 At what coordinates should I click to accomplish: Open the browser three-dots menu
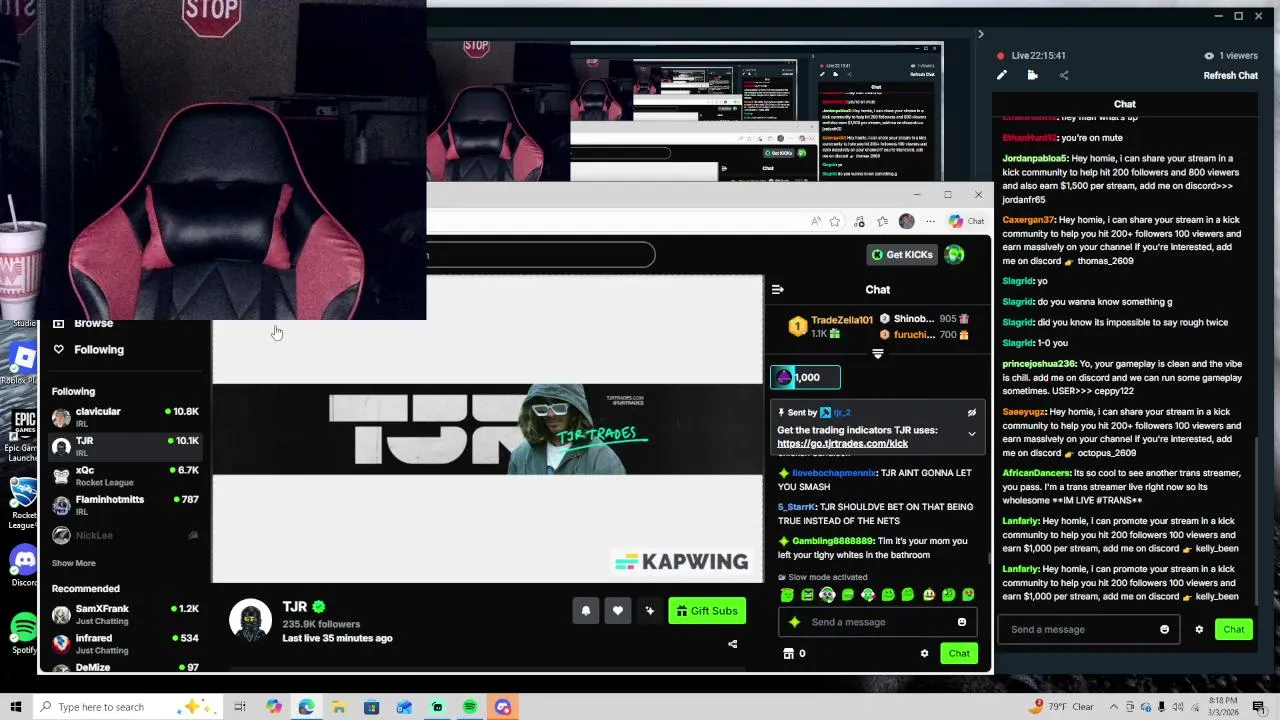(930, 221)
